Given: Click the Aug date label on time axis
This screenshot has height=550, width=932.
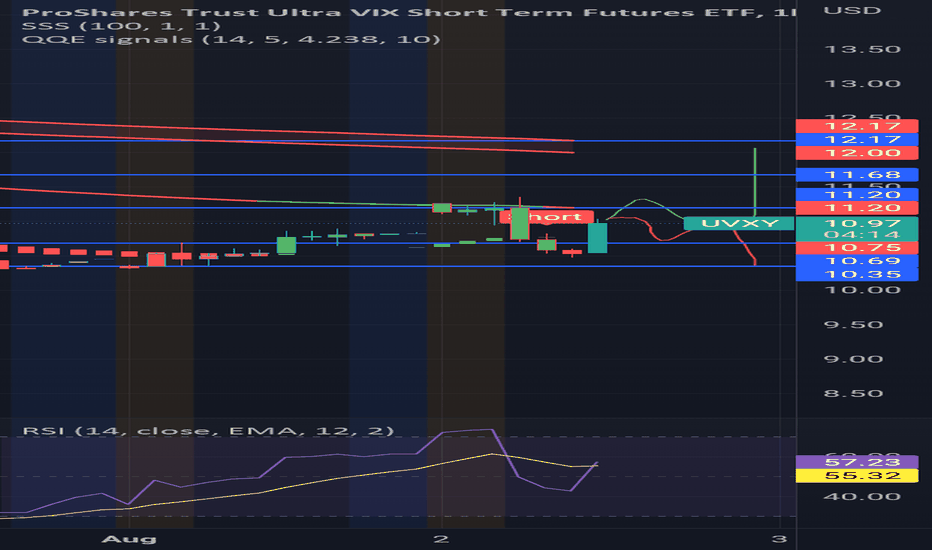Looking at the screenshot, I should (x=129, y=539).
